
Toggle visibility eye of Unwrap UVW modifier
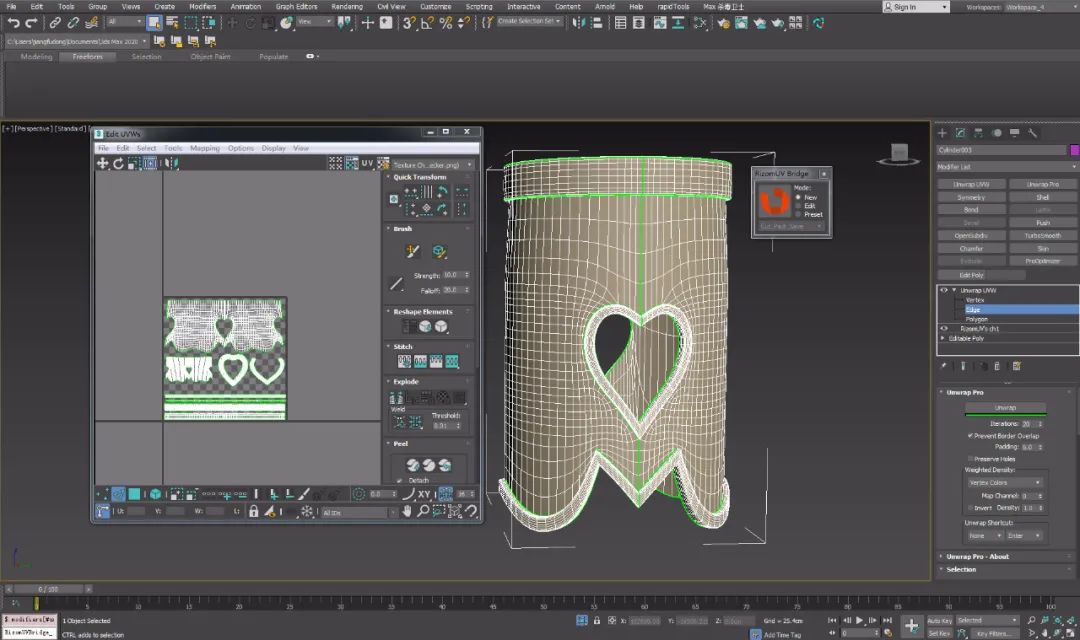943,290
